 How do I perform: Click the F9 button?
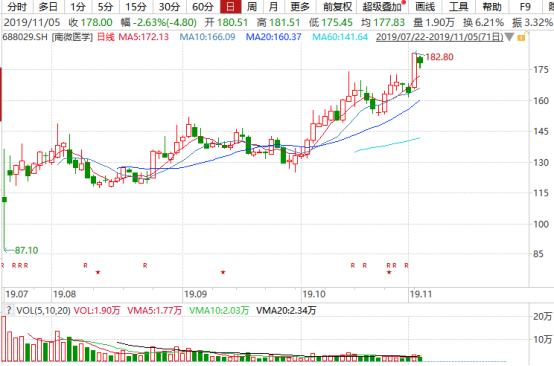pyautogui.click(x=525, y=7)
